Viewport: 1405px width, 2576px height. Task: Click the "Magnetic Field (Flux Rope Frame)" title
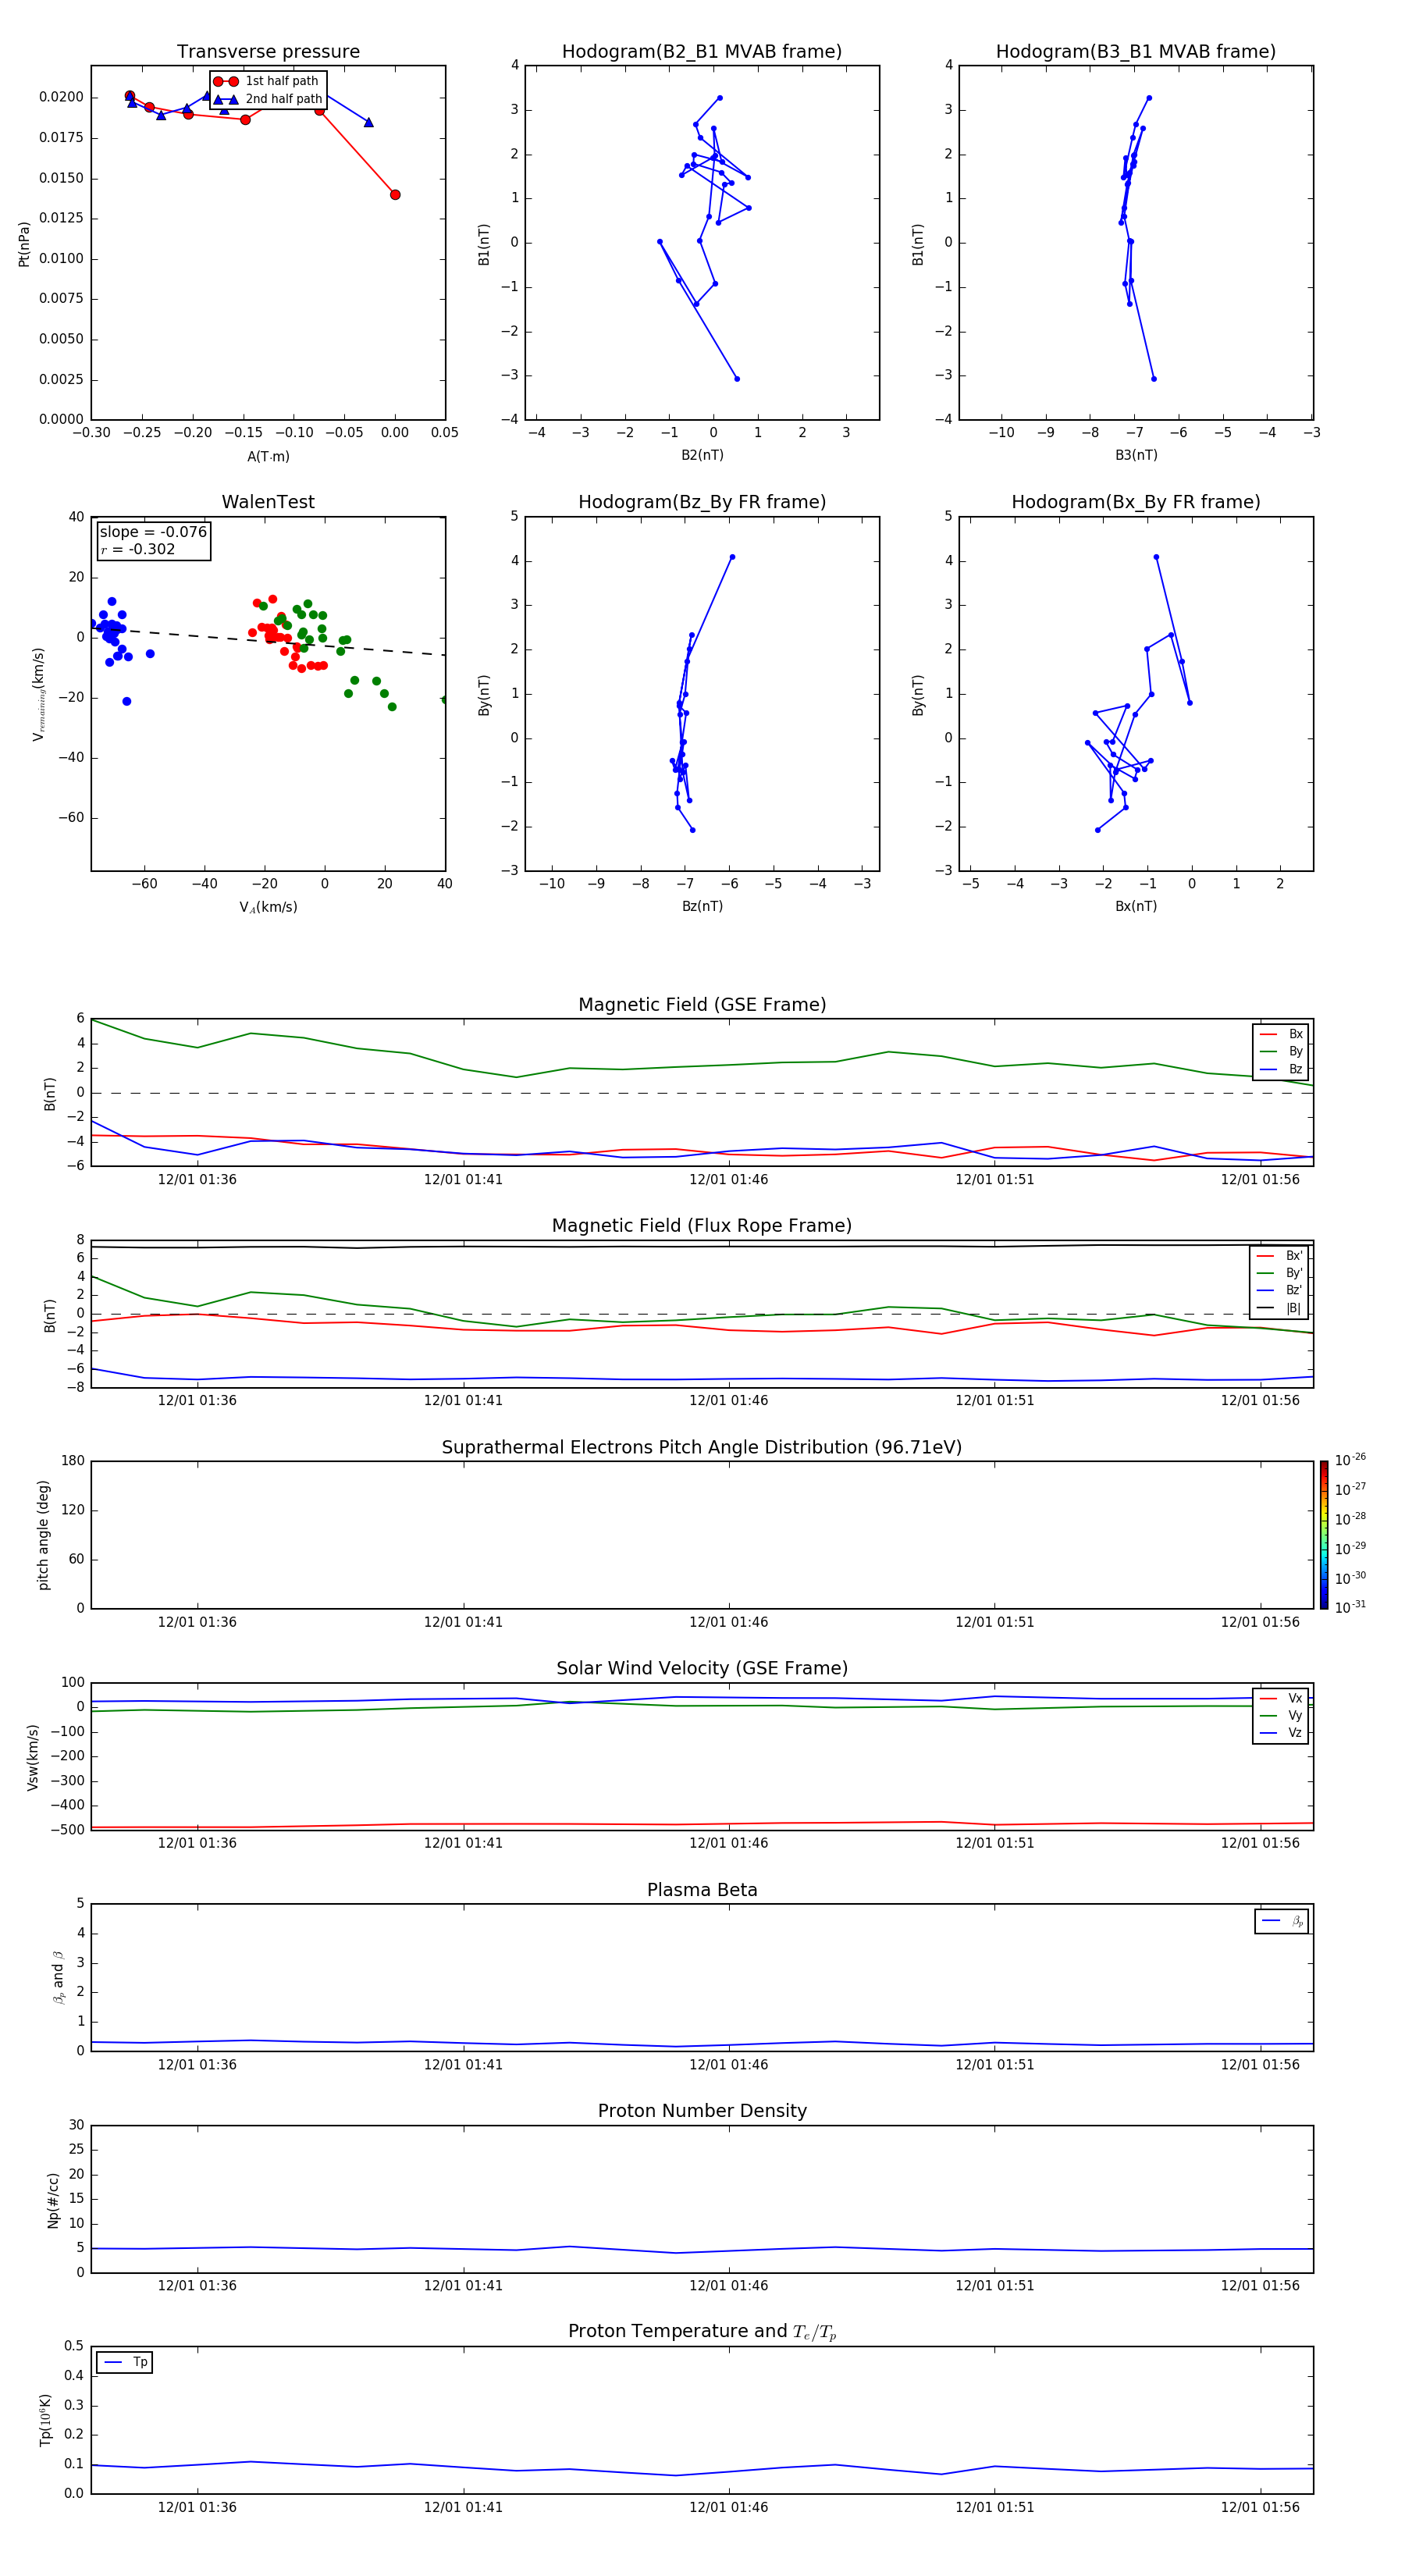click(x=702, y=1226)
